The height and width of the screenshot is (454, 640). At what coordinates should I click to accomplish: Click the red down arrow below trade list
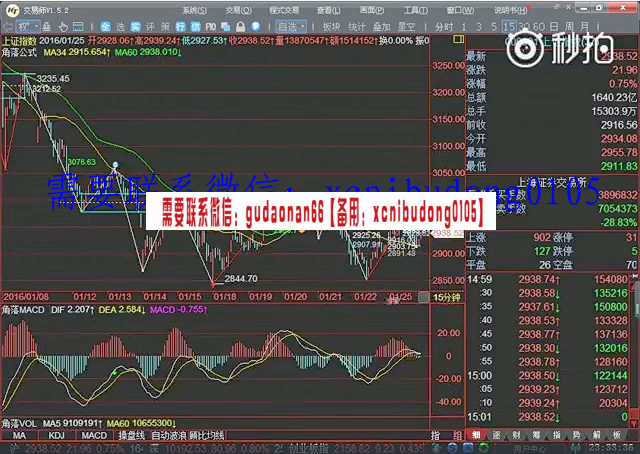click(x=634, y=425)
